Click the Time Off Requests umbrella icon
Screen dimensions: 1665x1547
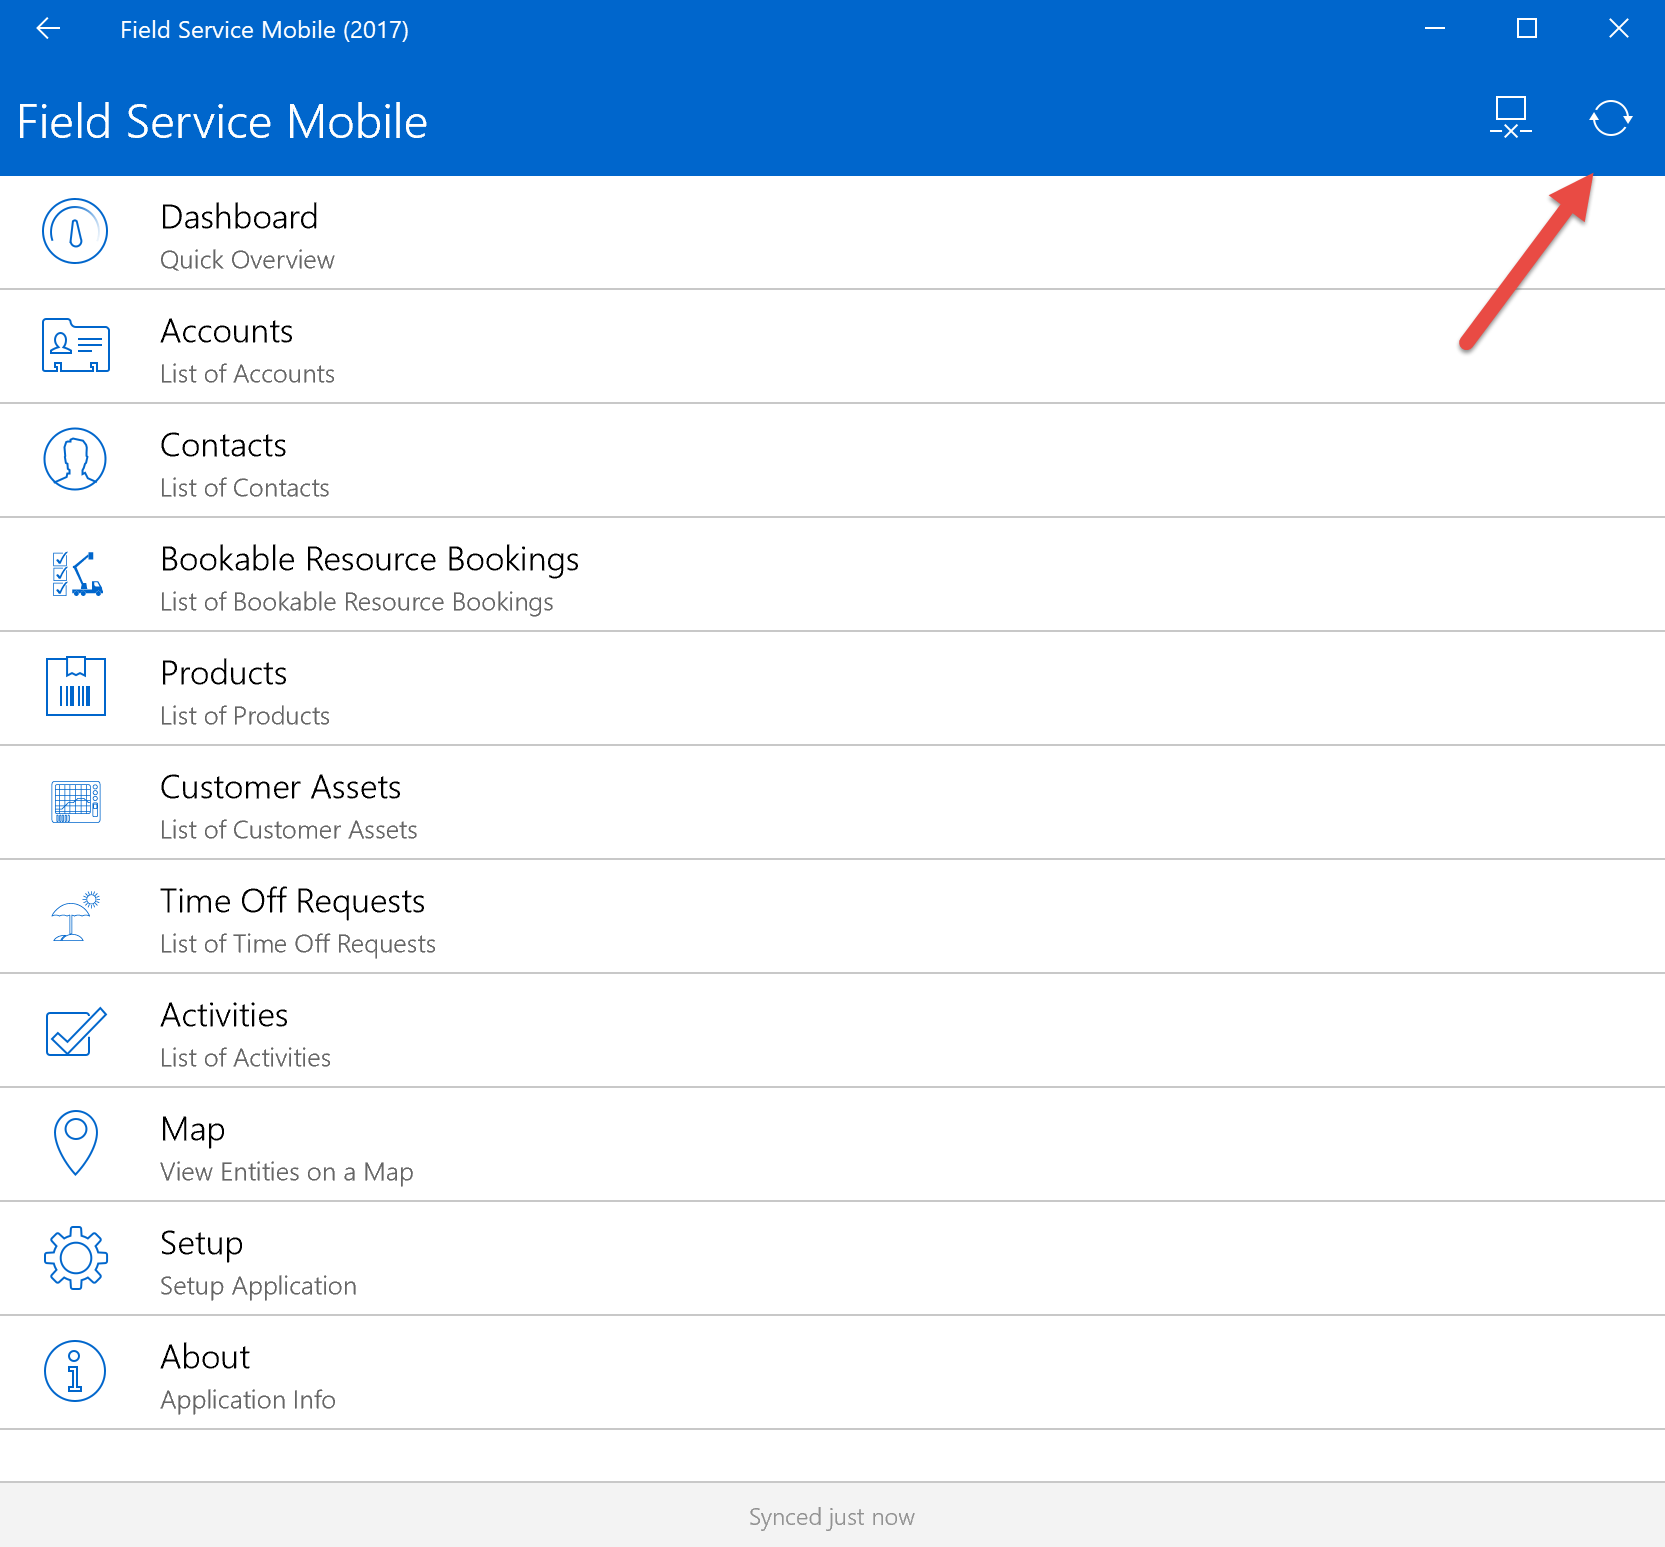click(75, 916)
